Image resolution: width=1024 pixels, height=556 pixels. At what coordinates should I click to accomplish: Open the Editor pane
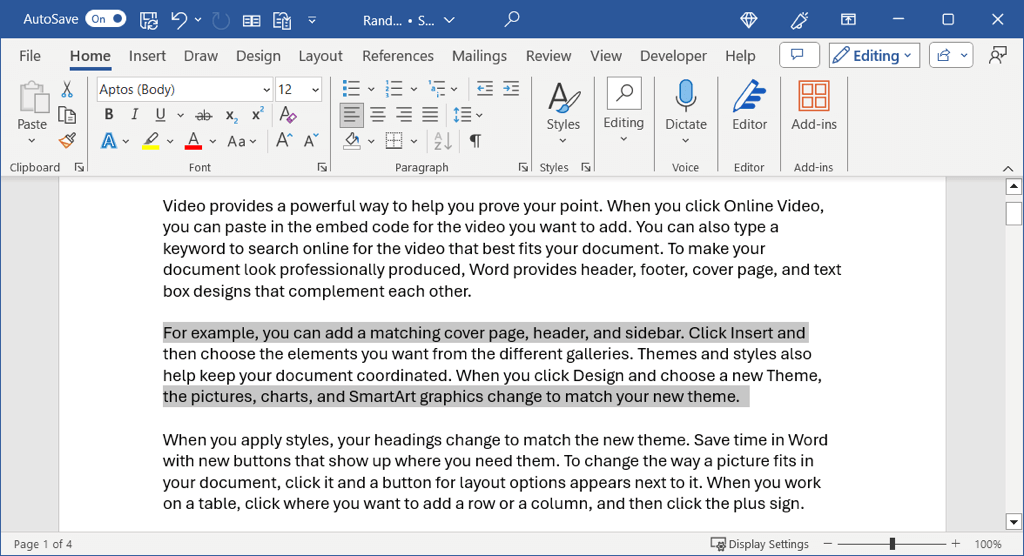click(749, 107)
